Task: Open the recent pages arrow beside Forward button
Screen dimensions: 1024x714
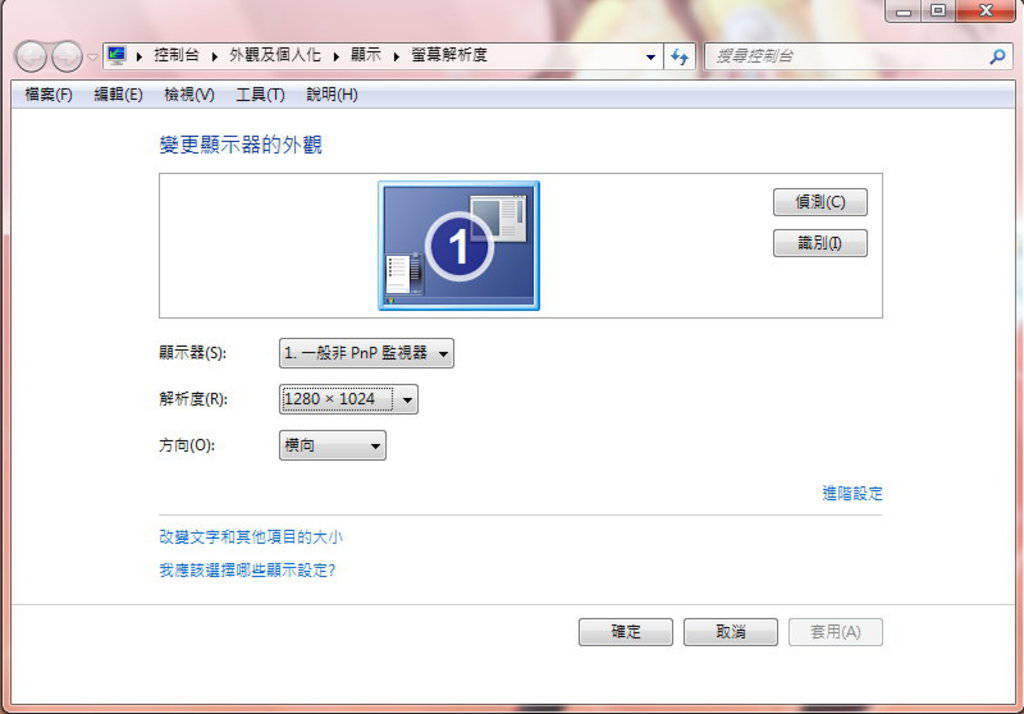Action: (x=92, y=57)
